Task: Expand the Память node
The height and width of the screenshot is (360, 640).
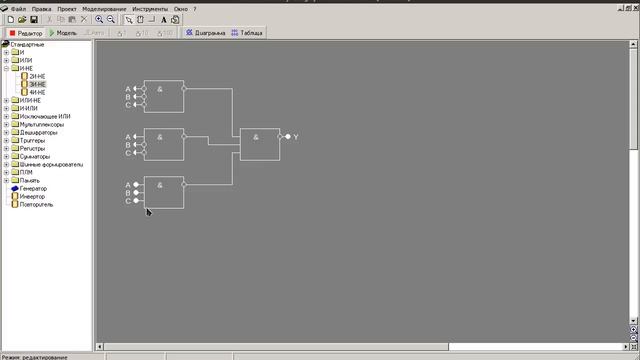Action: (x=6, y=180)
